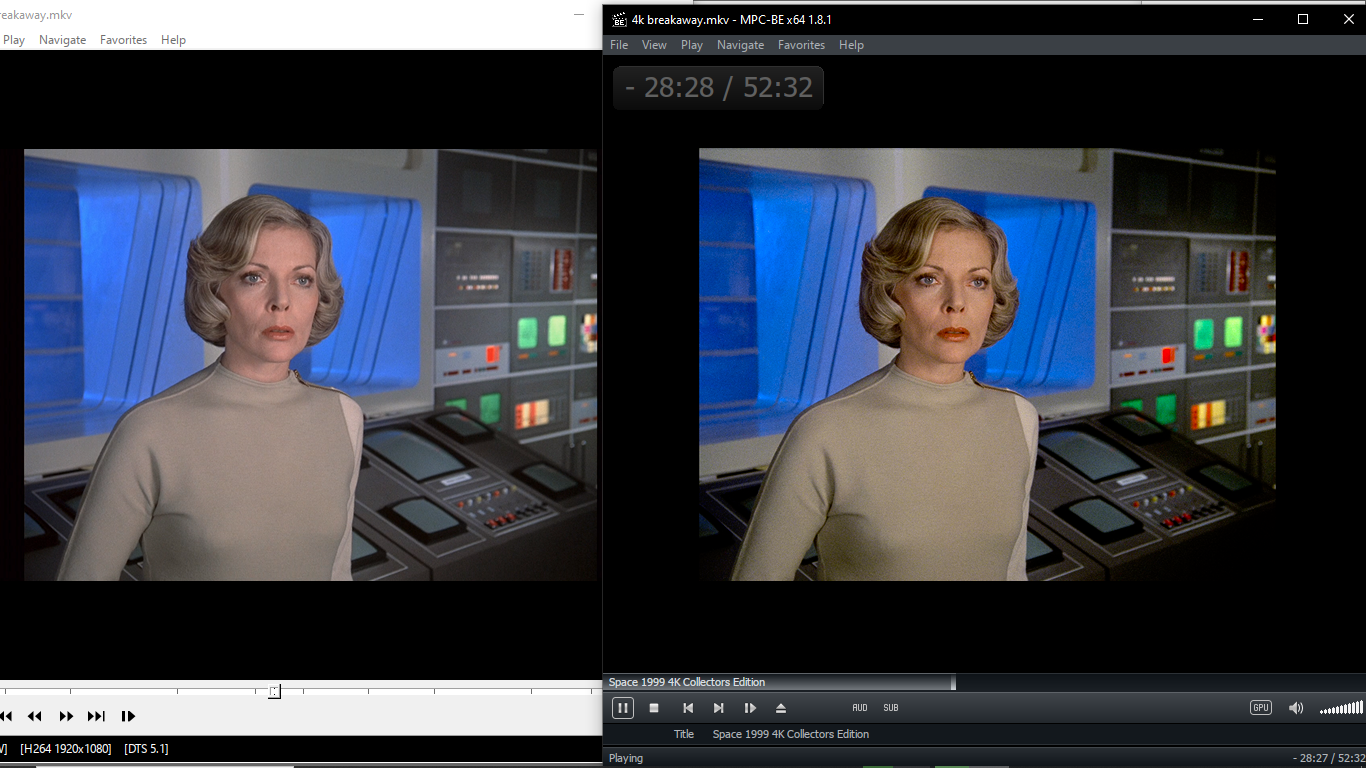
Task: Open Favorites menu in the left player window
Action: coord(123,40)
